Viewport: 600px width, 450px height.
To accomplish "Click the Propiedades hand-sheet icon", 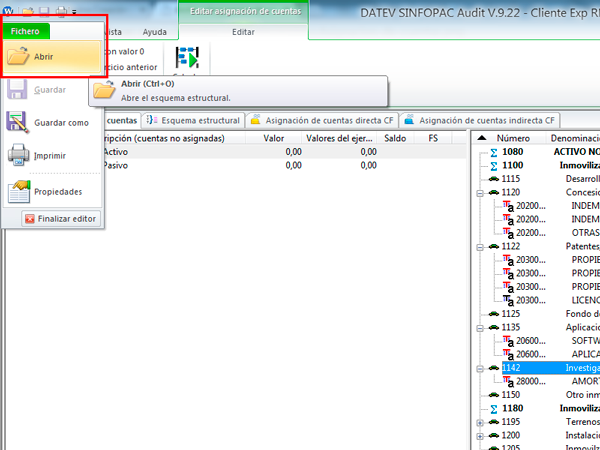I will 19,191.
